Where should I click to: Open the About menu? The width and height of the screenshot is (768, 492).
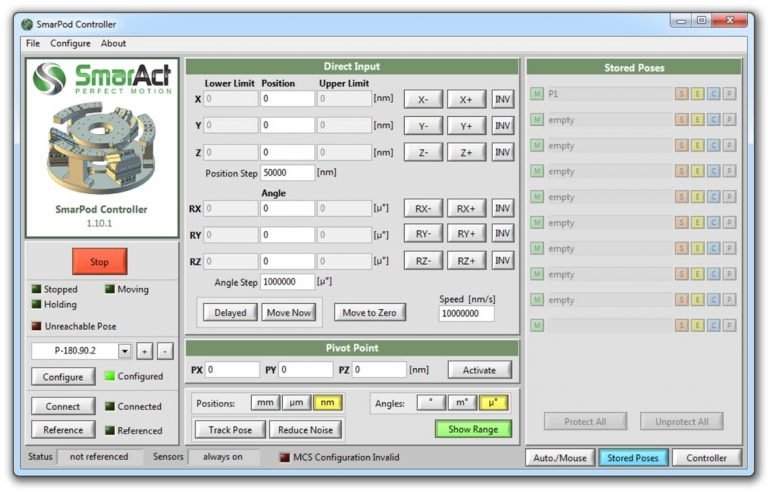(x=113, y=43)
